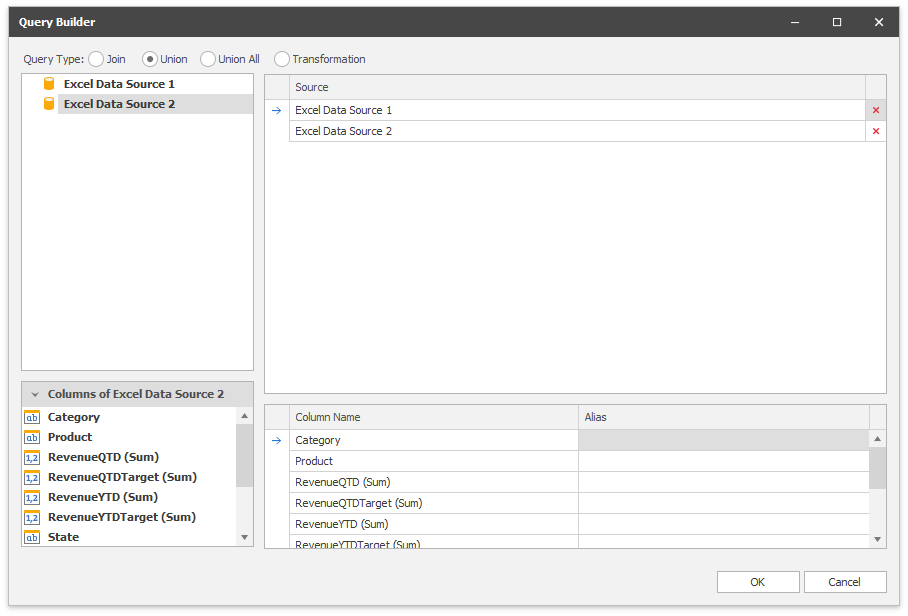Confirm the query with OK
The width and height of the screenshot is (908, 616).
point(758,581)
